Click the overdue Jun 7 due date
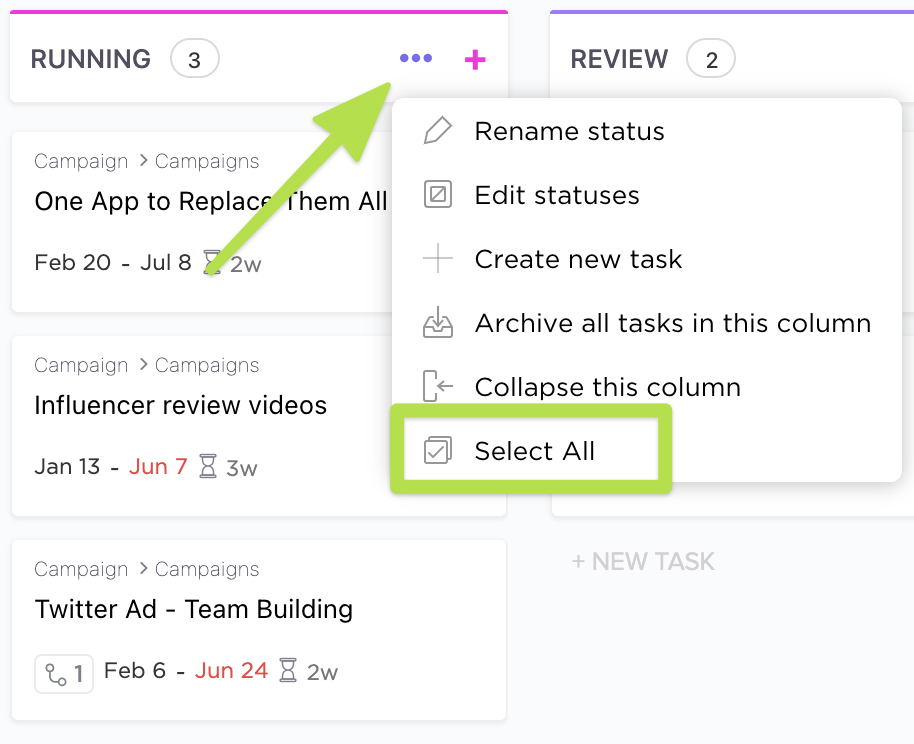This screenshot has height=744, width=914. [x=158, y=467]
